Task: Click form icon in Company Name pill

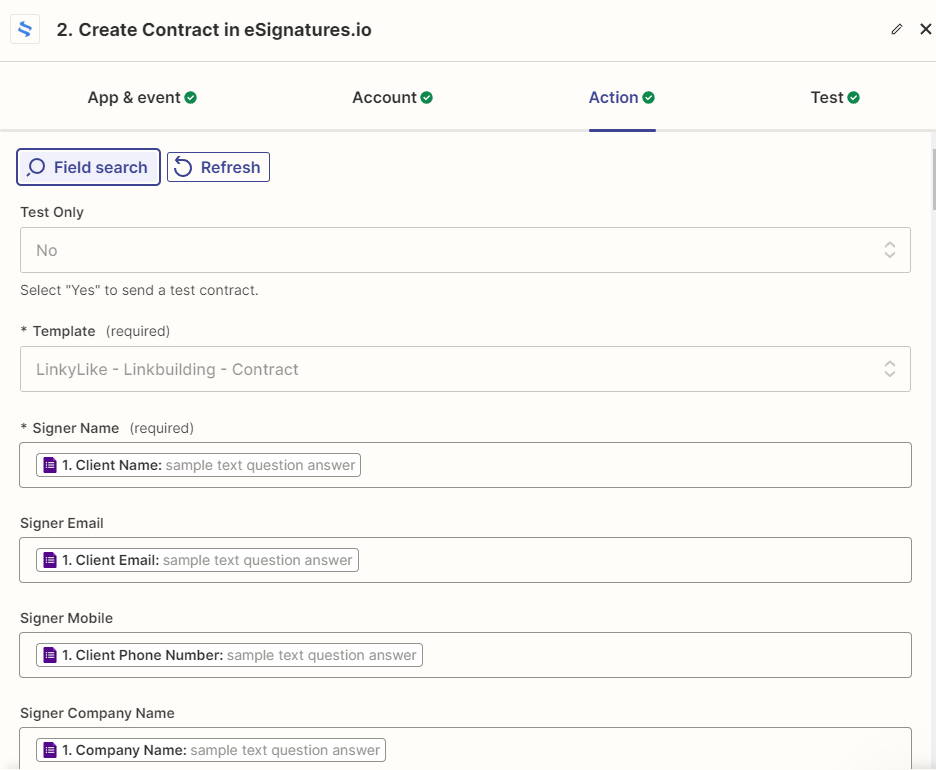Action: [x=50, y=750]
